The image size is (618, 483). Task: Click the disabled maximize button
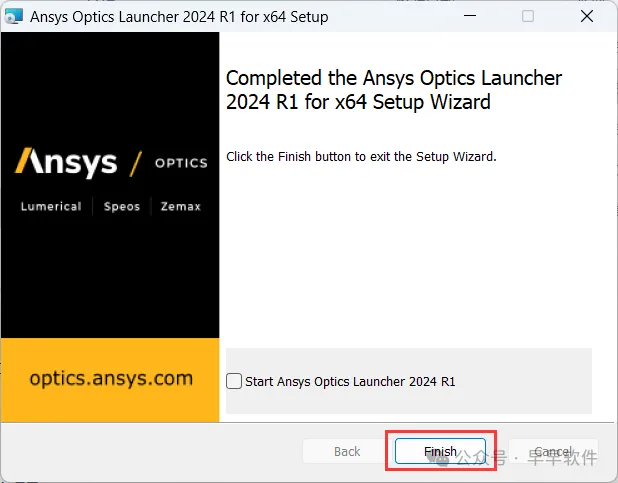point(528,16)
